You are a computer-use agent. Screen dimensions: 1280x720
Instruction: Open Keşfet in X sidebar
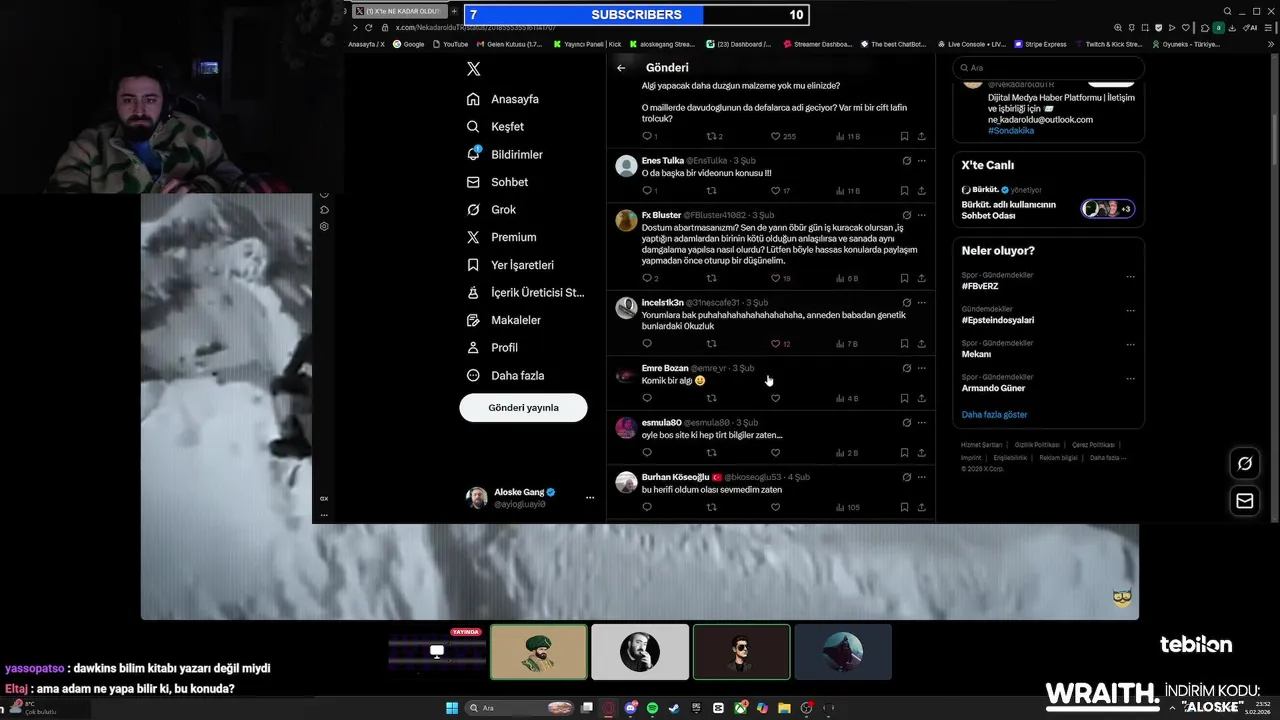(x=495, y=127)
